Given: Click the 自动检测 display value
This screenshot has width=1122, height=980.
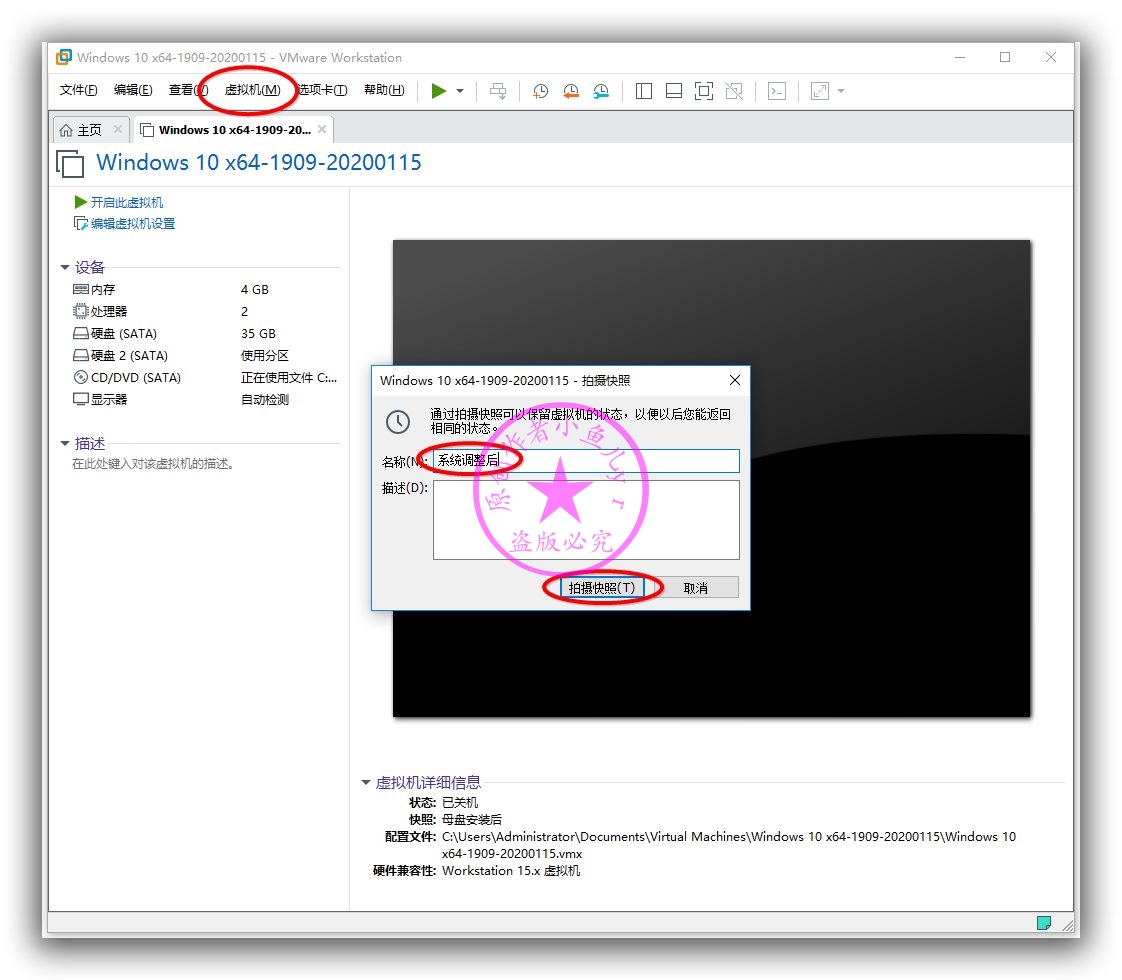Looking at the screenshot, I should pos(265,400).
